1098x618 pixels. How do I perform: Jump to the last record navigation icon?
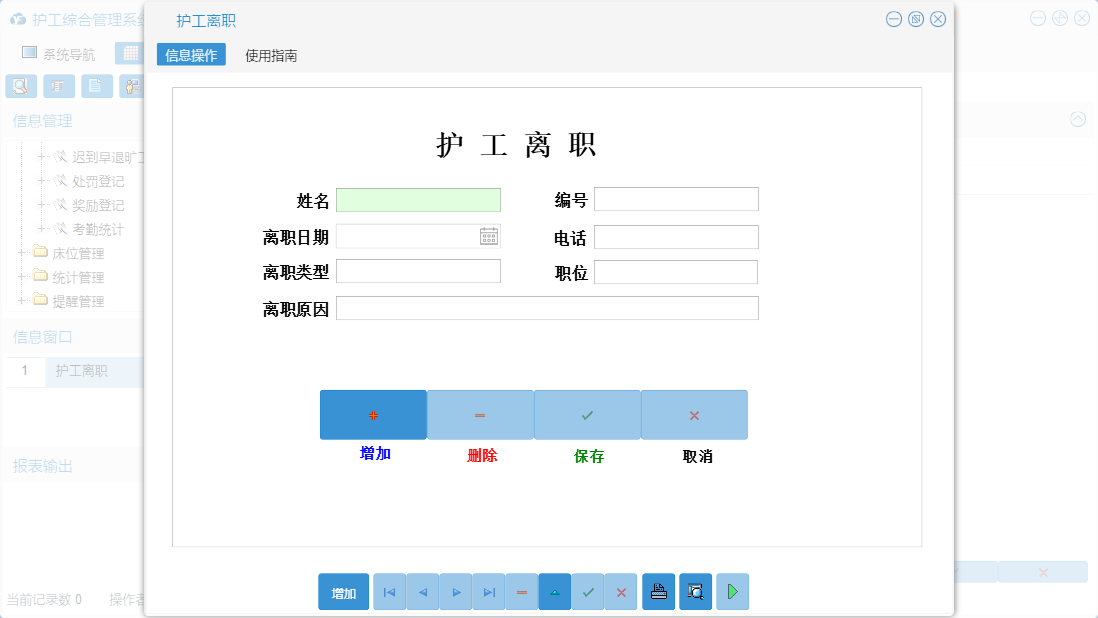(489, 591)
